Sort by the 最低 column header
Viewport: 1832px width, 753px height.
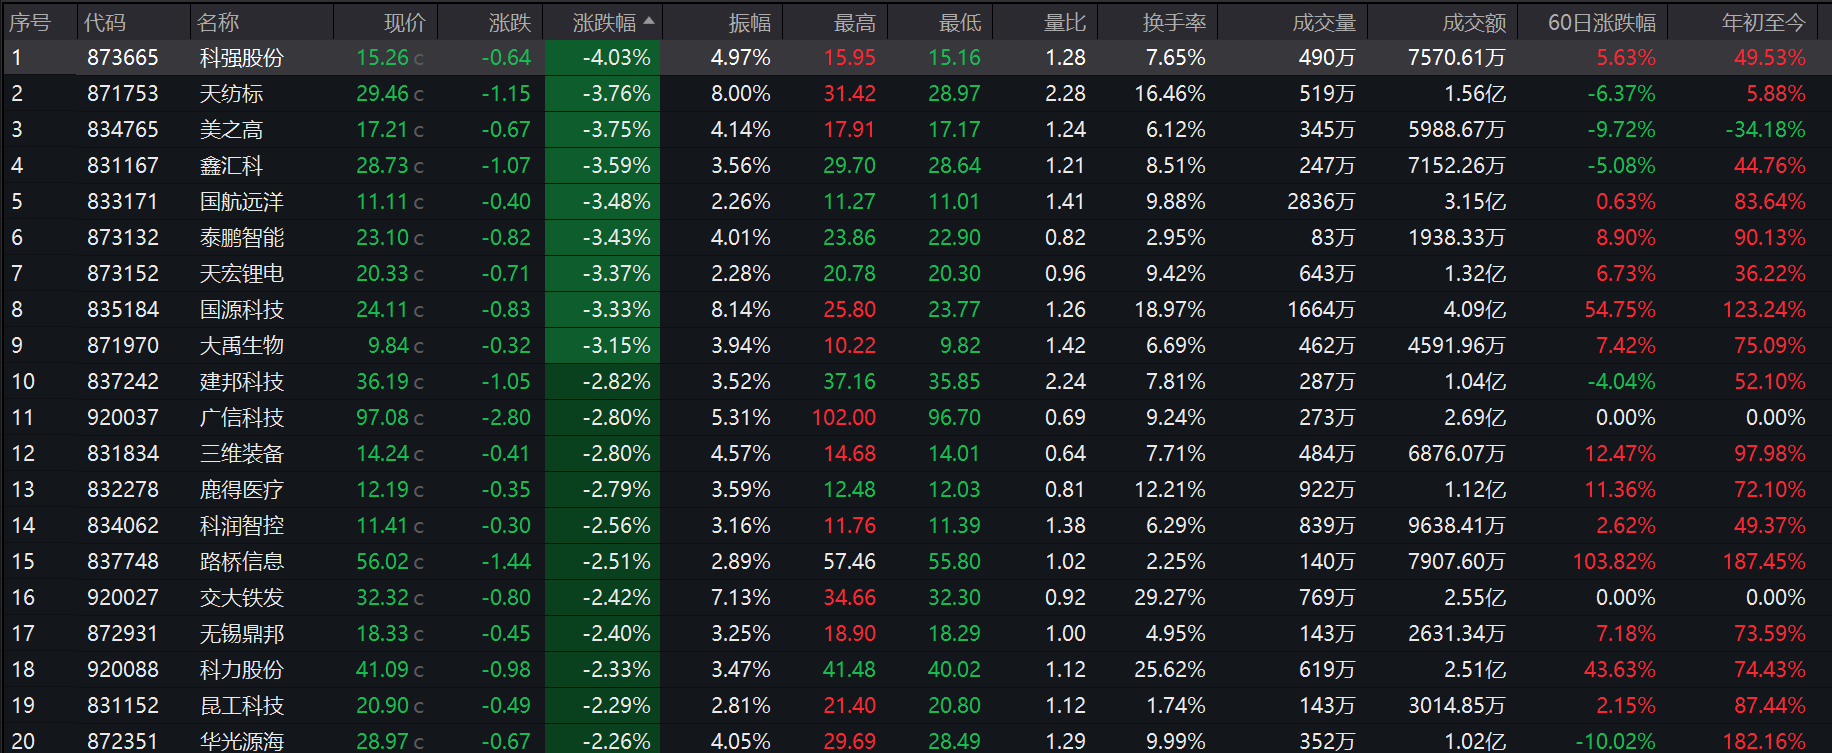[x=960, y=22]
